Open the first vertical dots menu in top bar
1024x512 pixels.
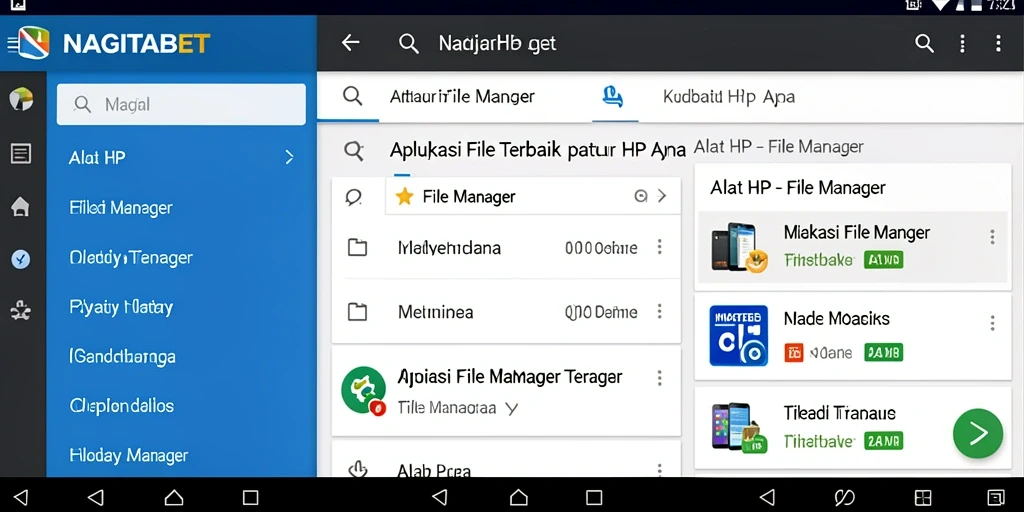962,44
